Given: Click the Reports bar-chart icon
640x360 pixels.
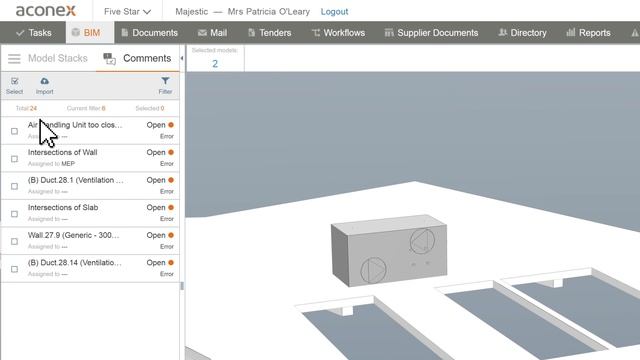Looking at the screenshot, I should click(571, 32).
